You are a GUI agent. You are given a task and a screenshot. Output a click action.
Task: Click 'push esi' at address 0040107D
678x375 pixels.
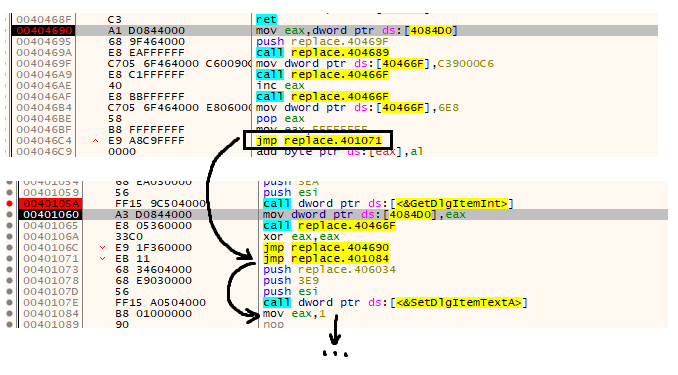point(291,292)
